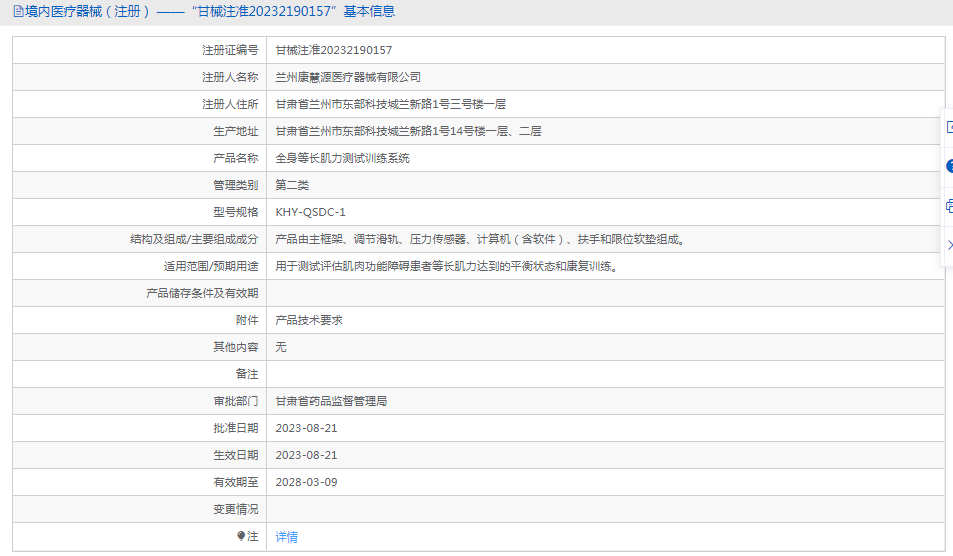Image resolution: width=953 pixels, height=556 pixels.
Task: Click the 附件 row label
Action: pyautogui.click(x=247, y=320)
